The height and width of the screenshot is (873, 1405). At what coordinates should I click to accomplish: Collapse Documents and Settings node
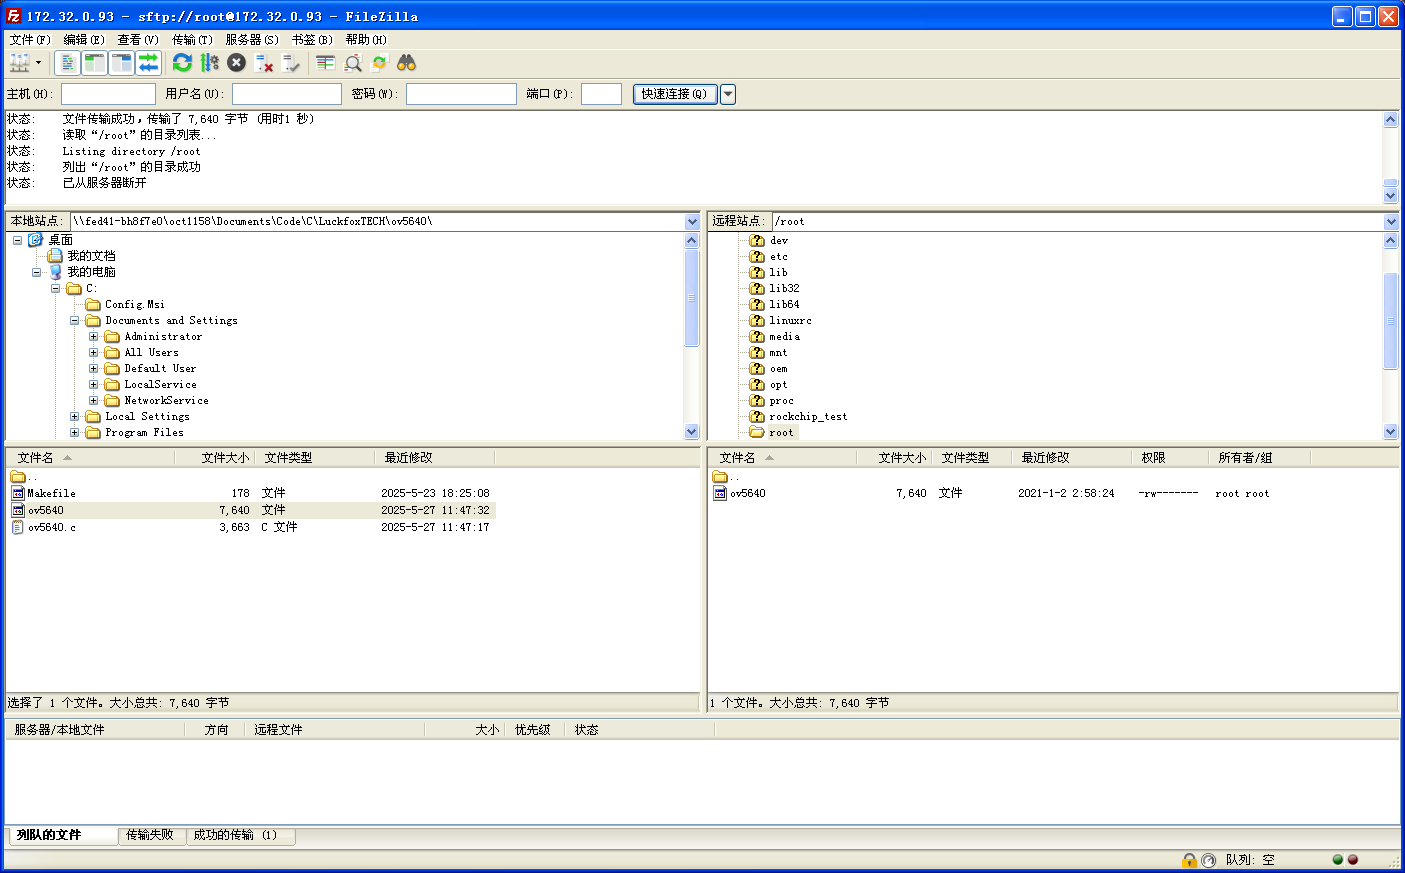tap(74, 320)
